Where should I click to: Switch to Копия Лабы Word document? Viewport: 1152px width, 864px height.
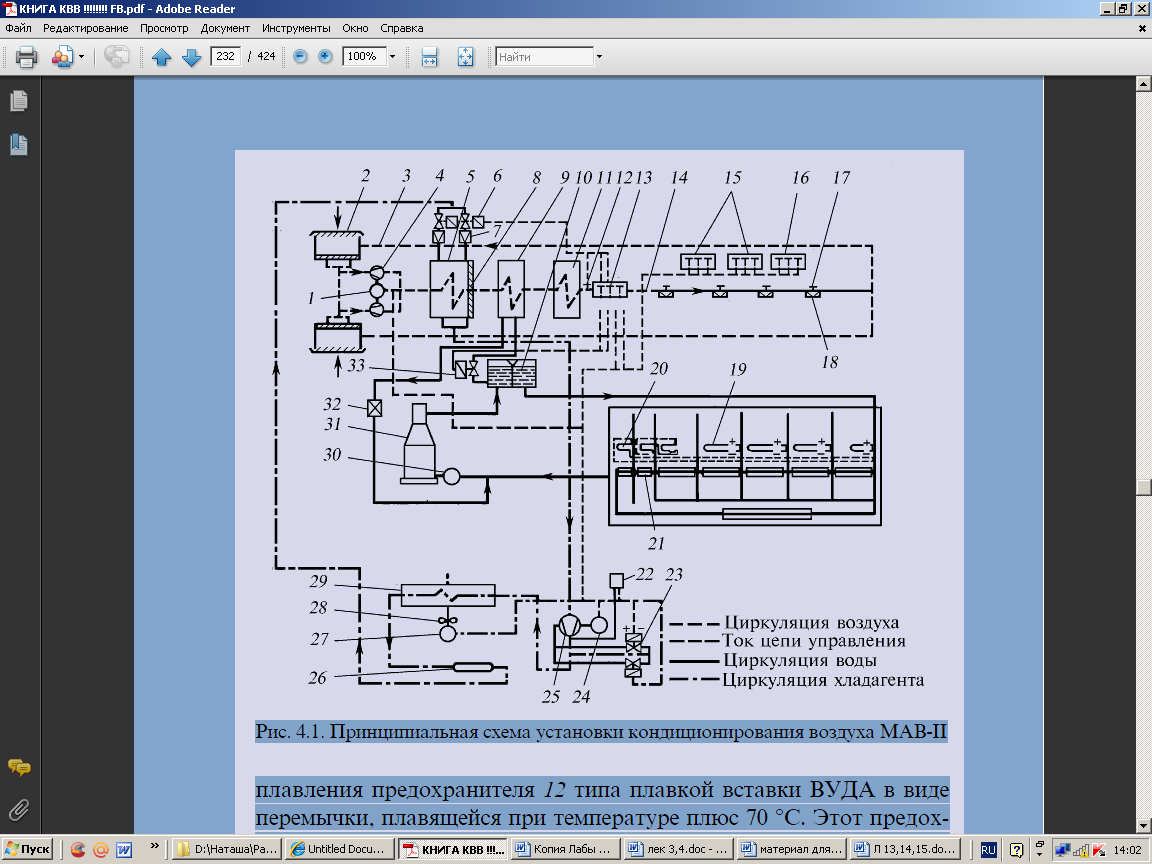565,849
